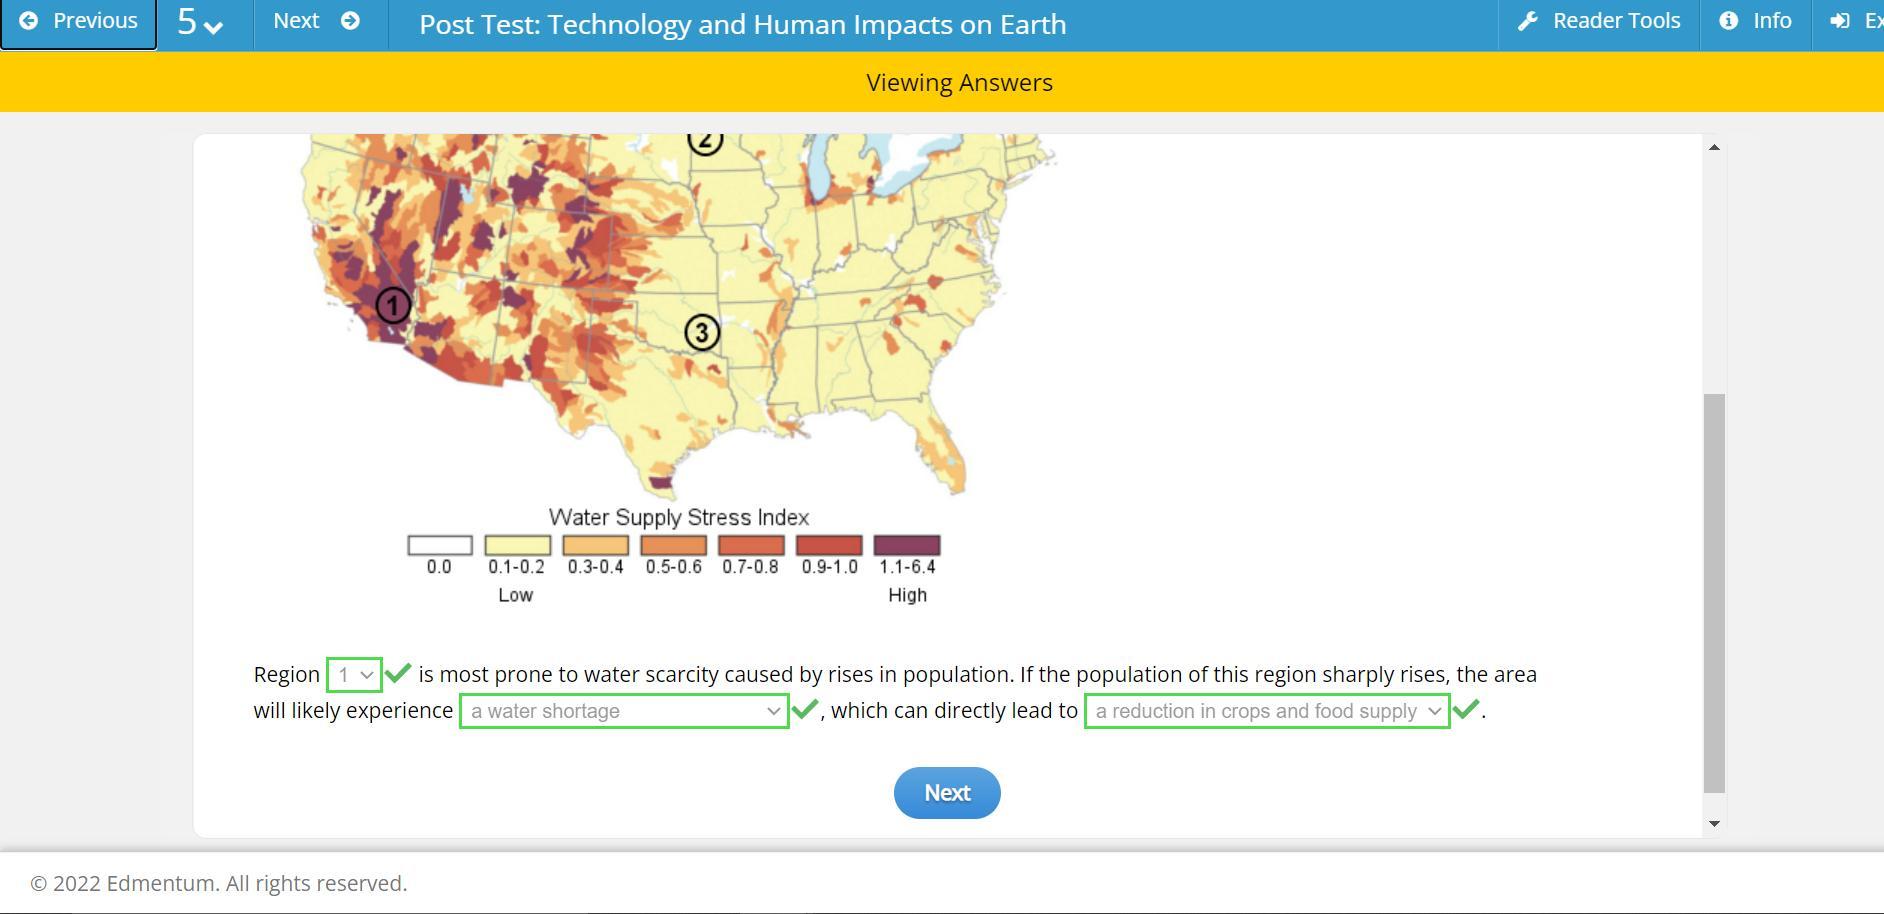
Task: Click the checkmark after water shortage dropdown
Action: click(x=805, y=709)
